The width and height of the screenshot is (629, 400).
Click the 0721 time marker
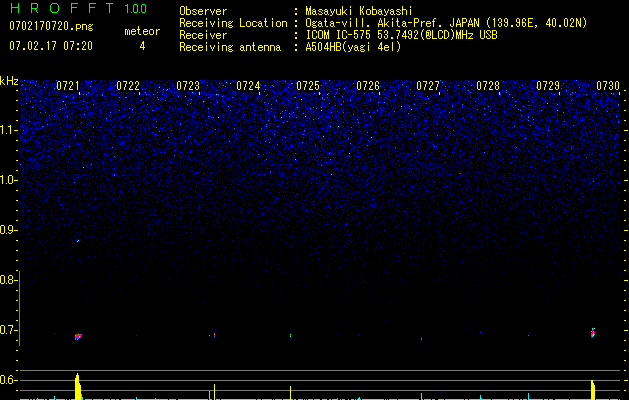[x=68, y=86]
